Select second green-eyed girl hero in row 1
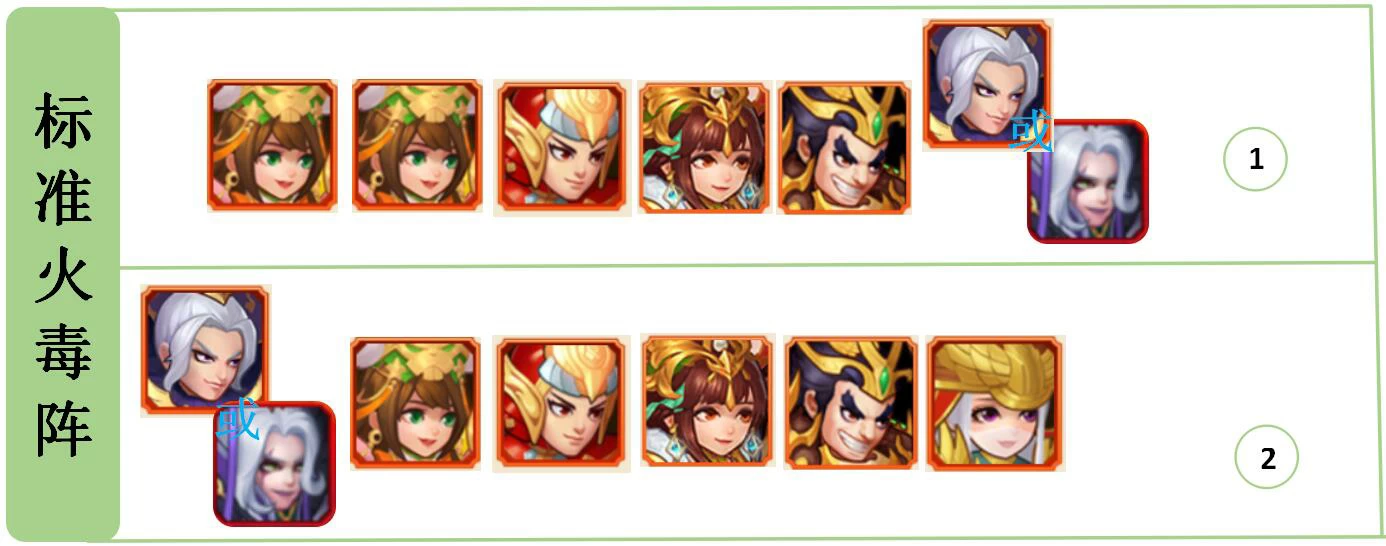The height and width of the screenshot is (546, 1386). (417, 146)
